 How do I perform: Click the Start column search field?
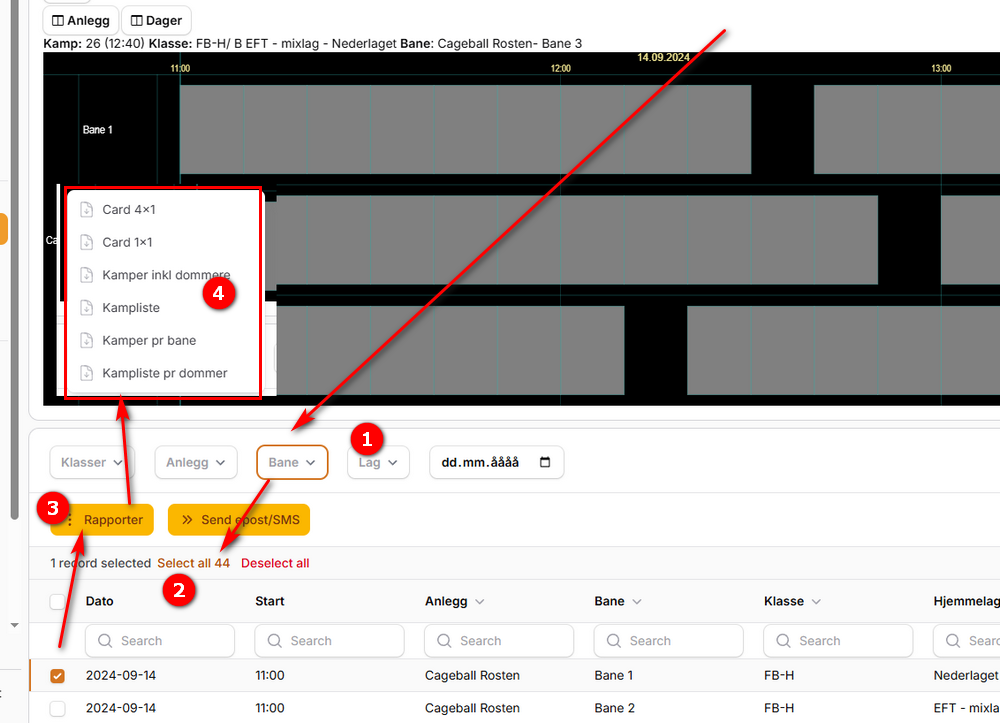tap(330, 641)
